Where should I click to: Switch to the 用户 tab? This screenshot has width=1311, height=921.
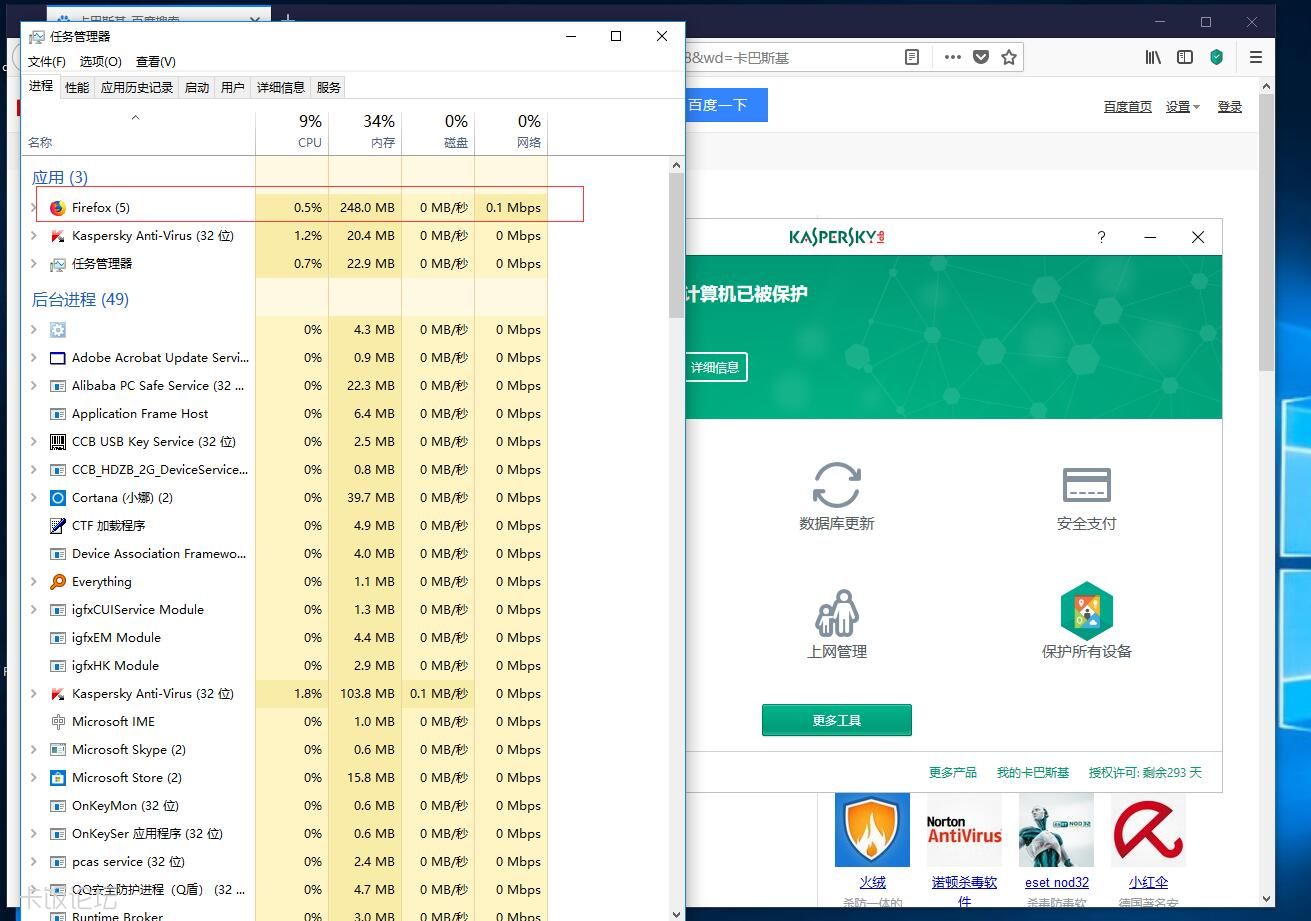[233, 88]
